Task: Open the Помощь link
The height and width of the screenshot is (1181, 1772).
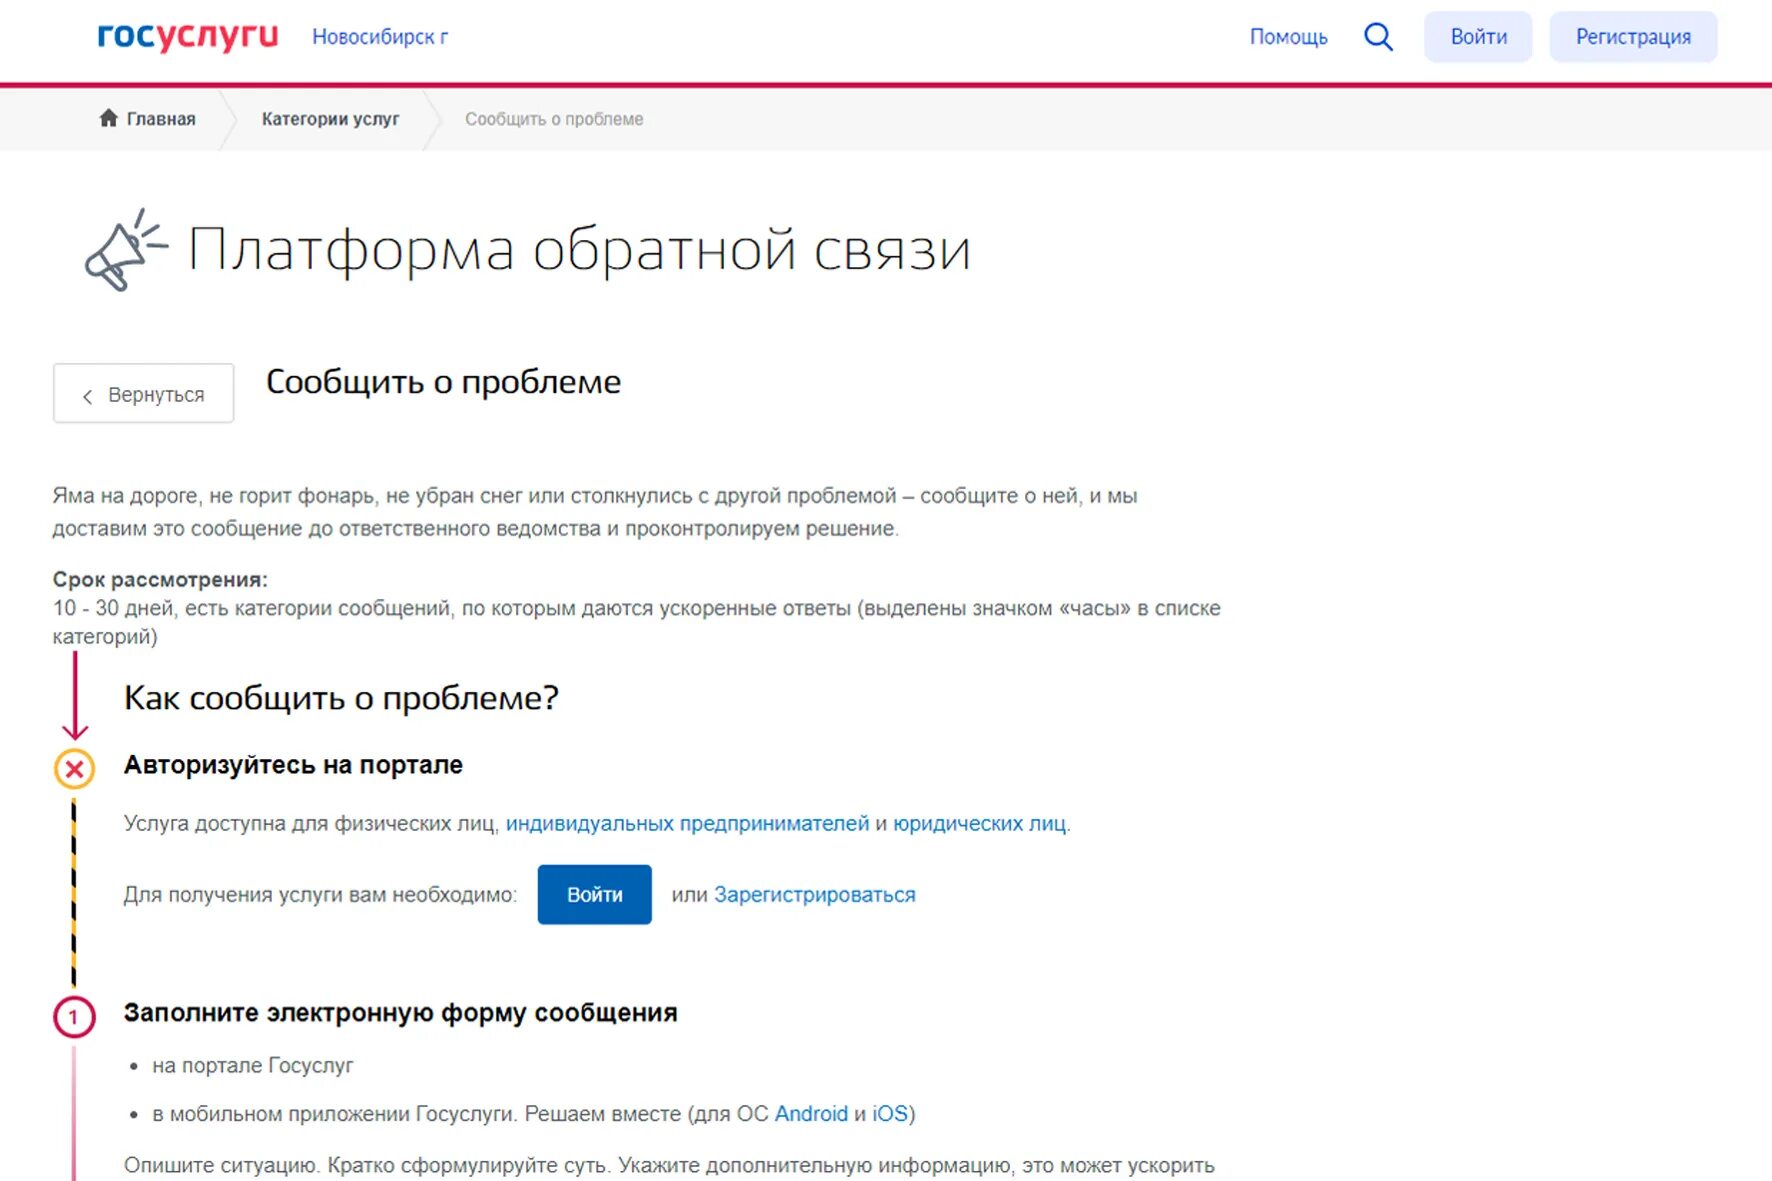Action: coord(1288,37)
